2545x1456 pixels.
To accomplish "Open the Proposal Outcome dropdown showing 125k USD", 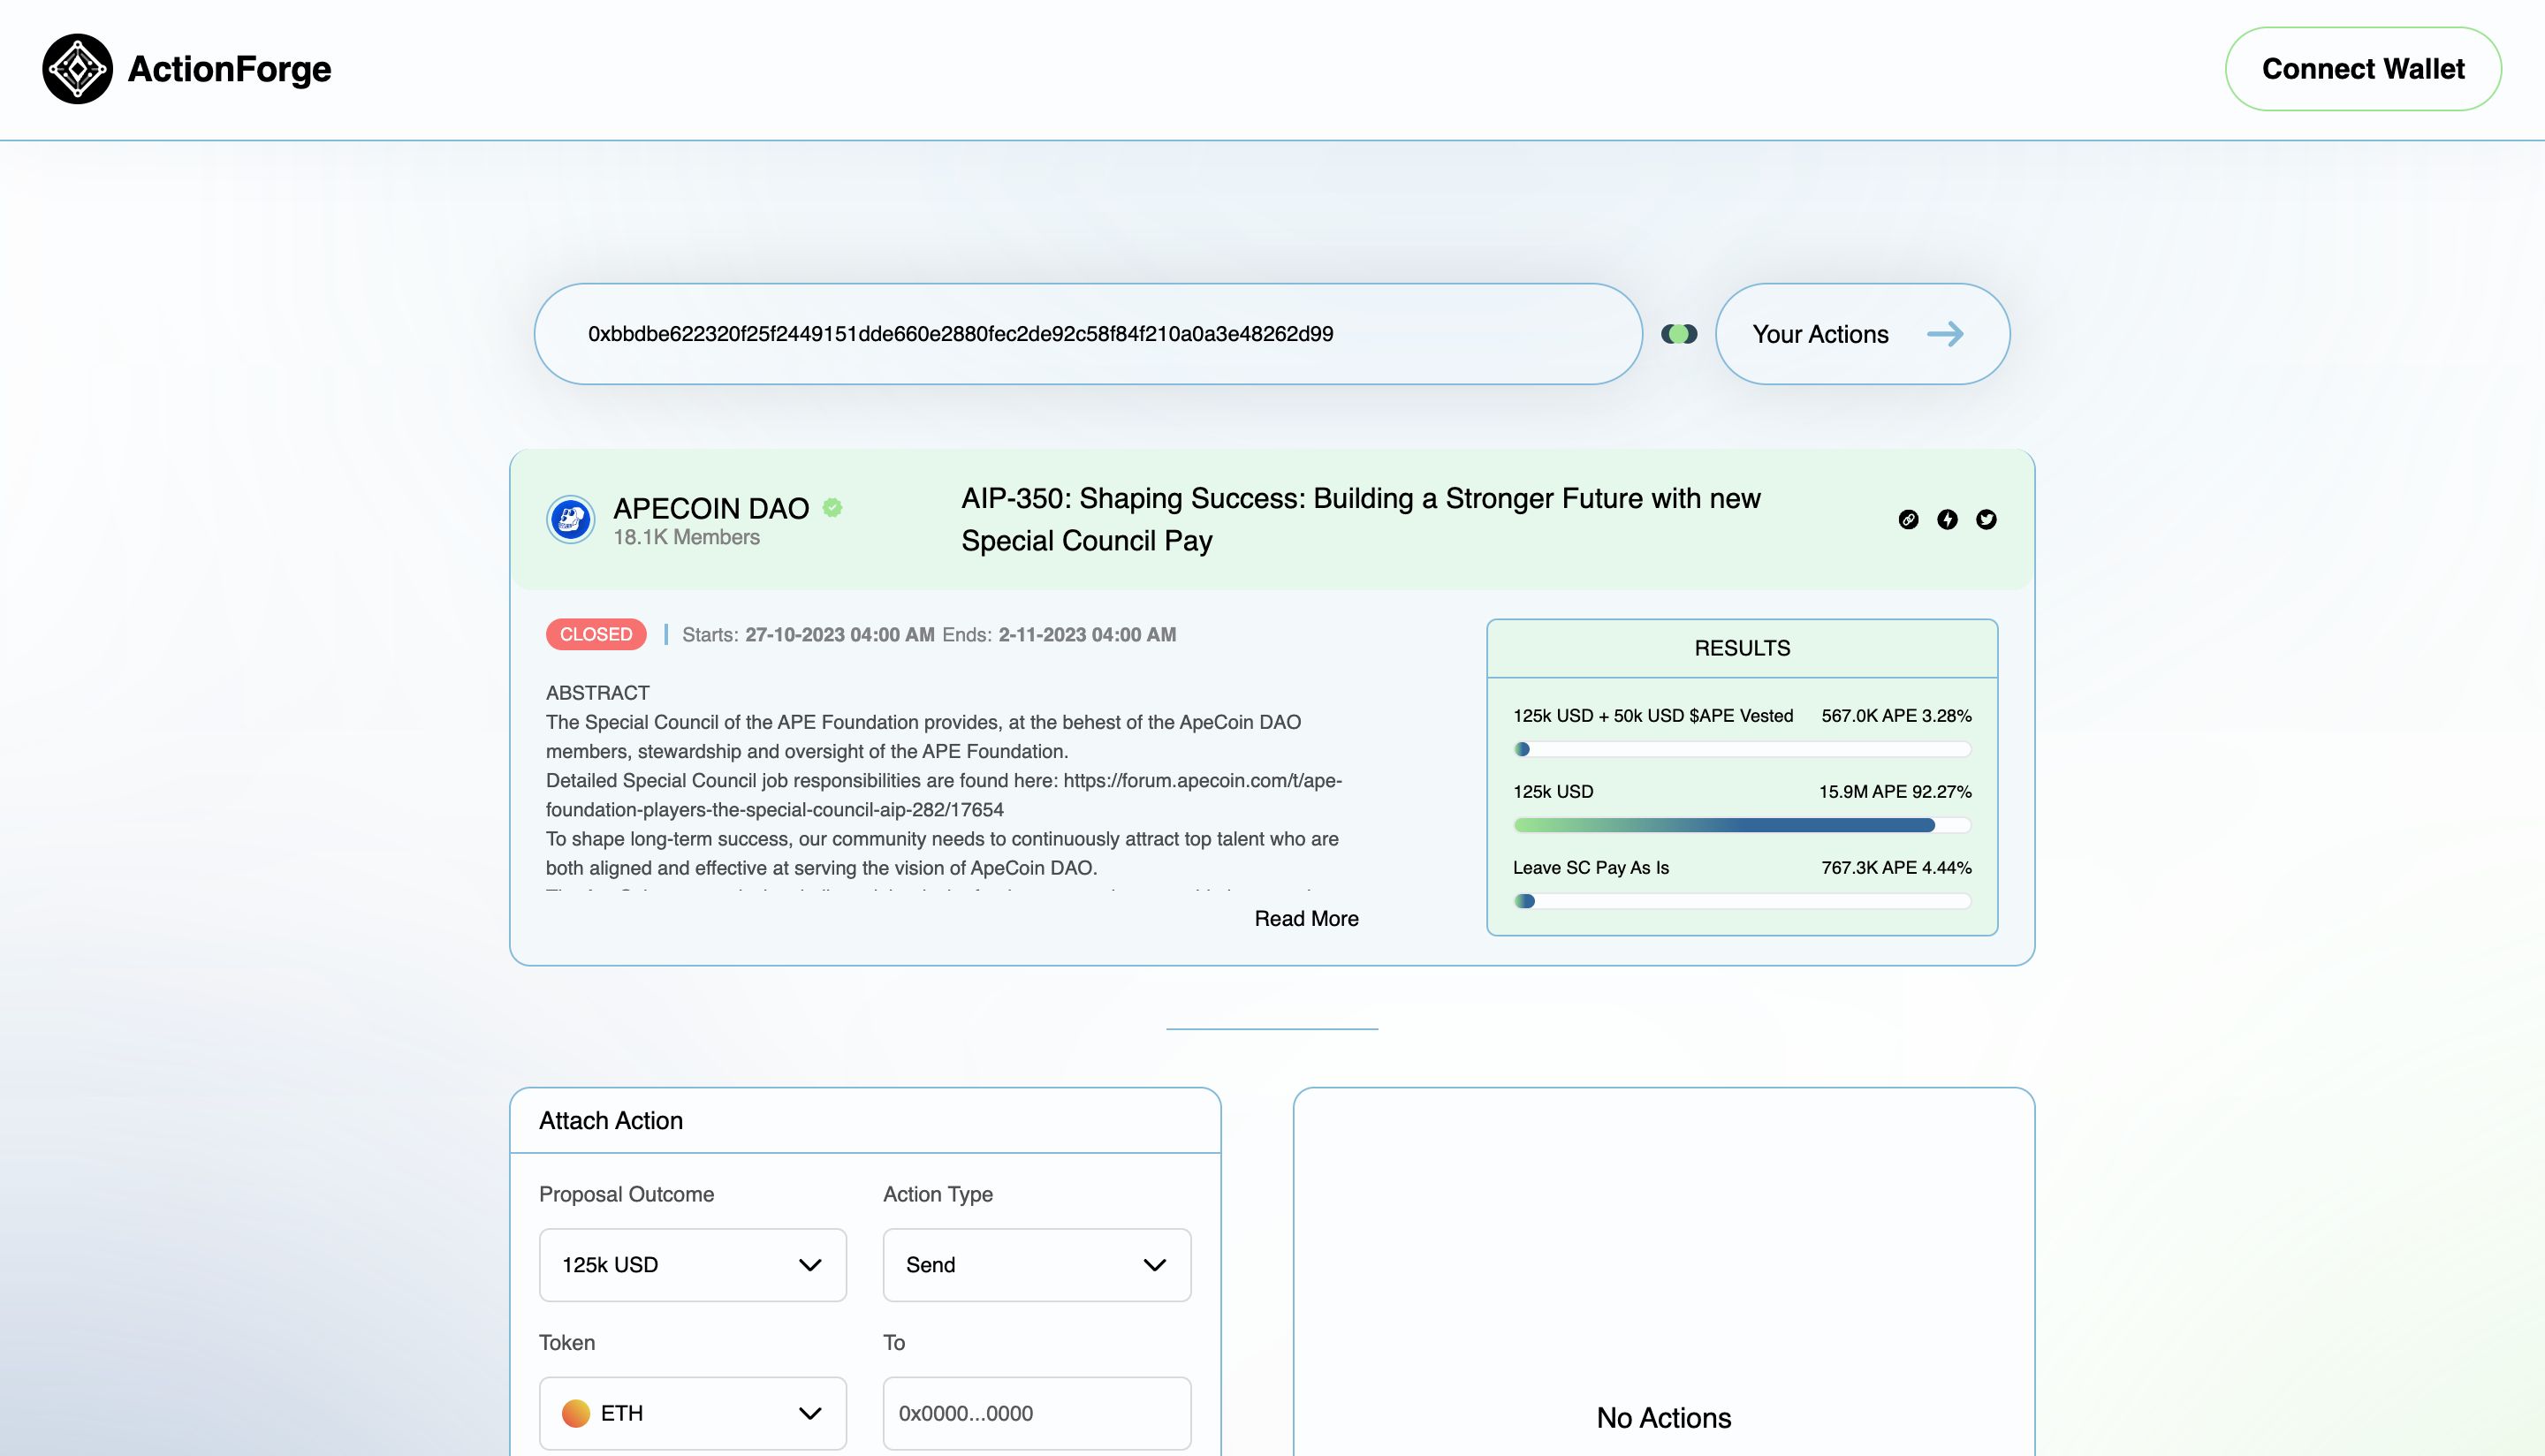I will pos(693,1265).
